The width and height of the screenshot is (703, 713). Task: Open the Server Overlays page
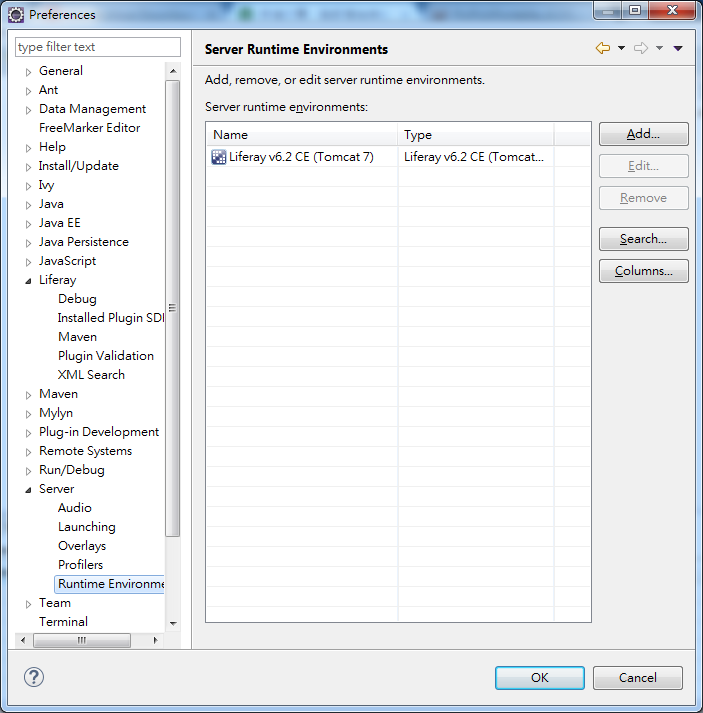82,546
